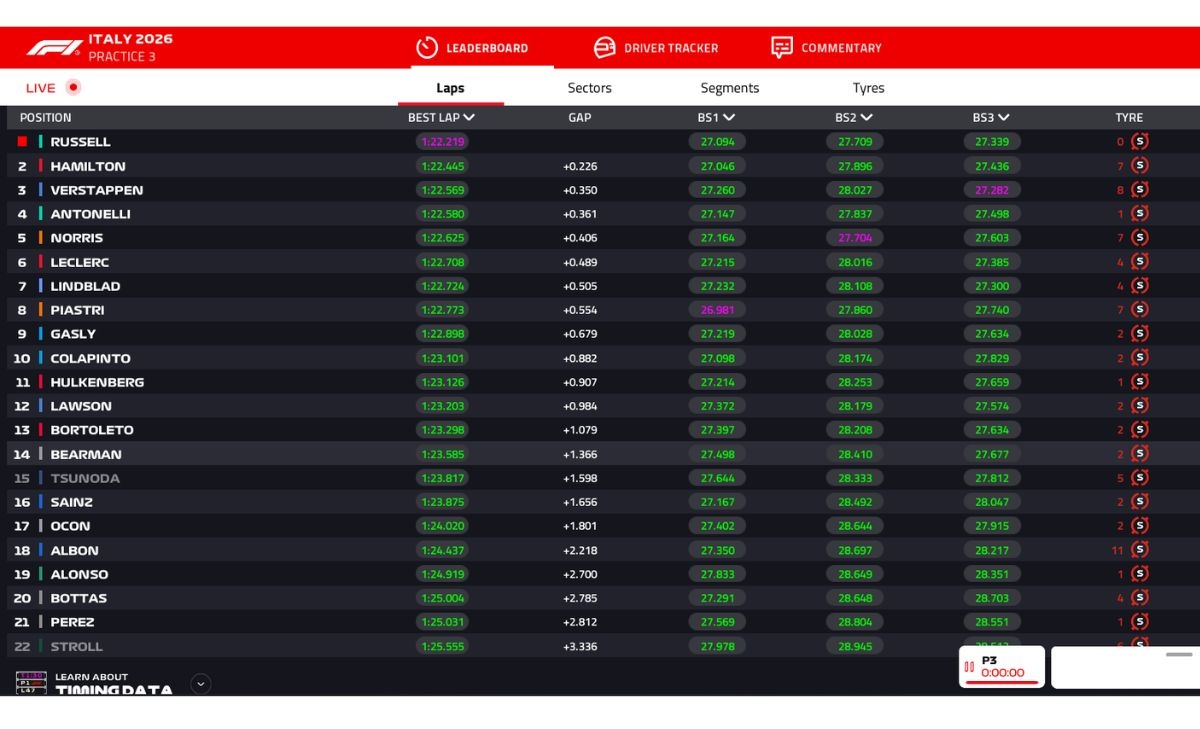Click Alonso's soft tyre icon
This screenshot has height=729, width=1200.
click(x=1139, y=574)
